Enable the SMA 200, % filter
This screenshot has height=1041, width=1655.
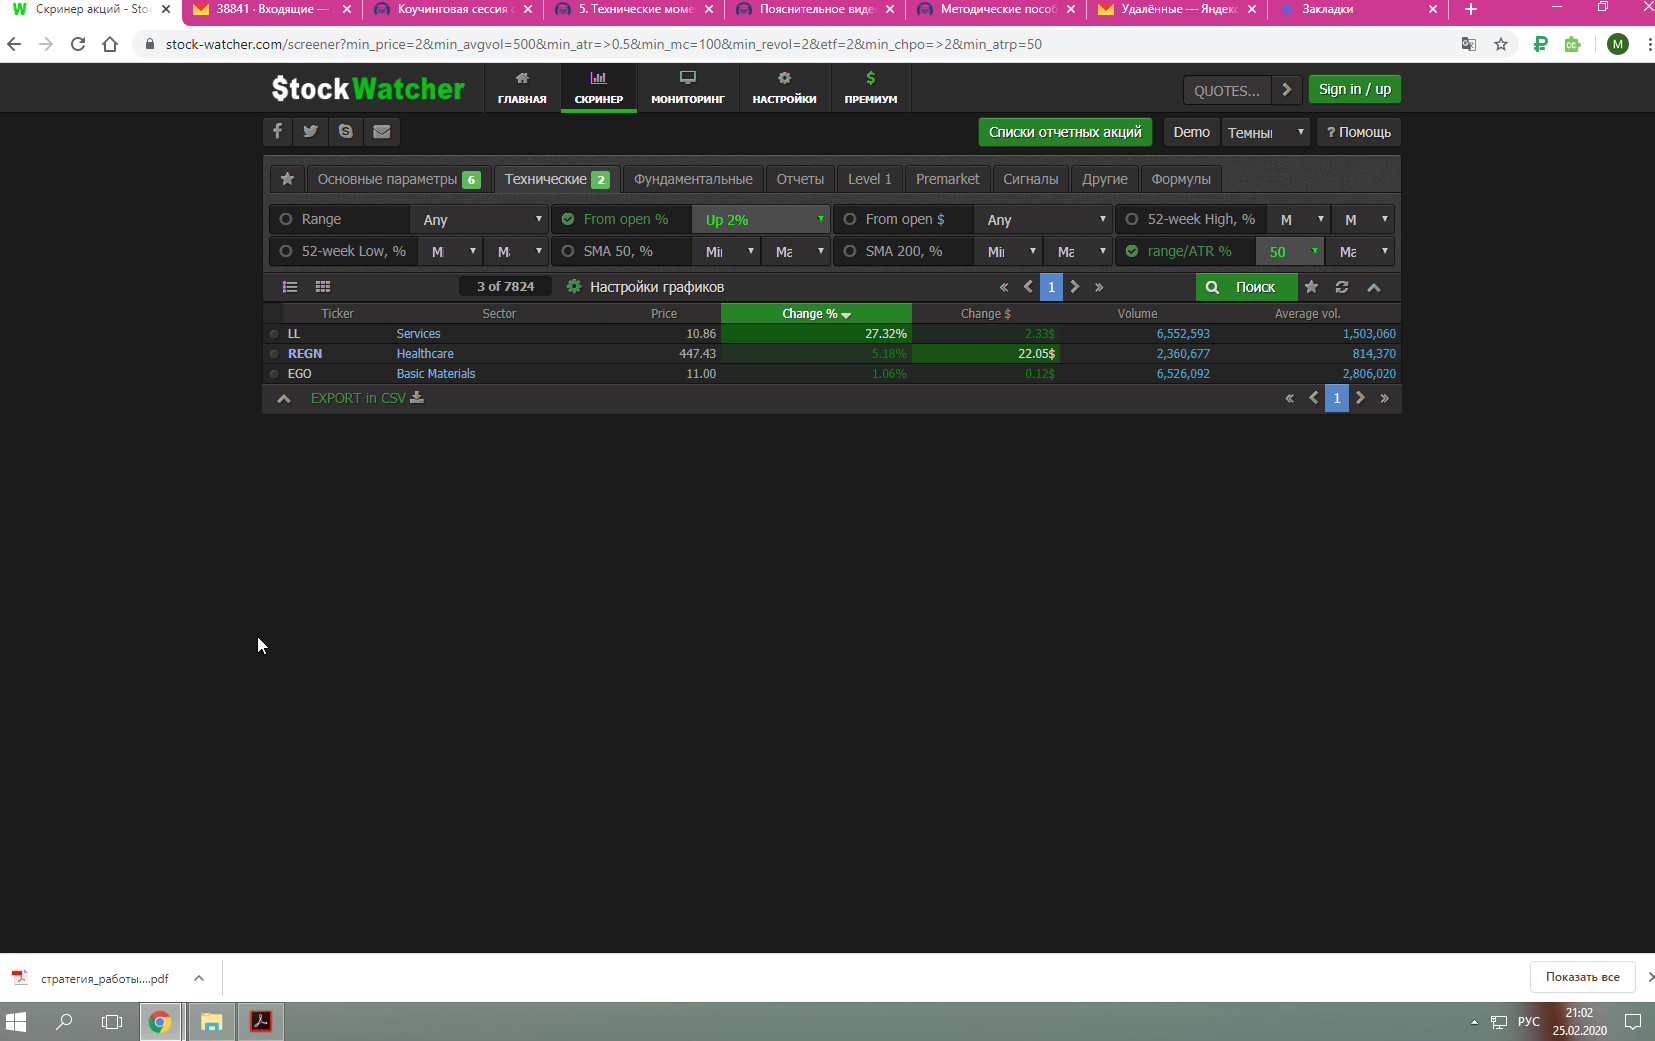pyautogui.click(x=850, y=251)
